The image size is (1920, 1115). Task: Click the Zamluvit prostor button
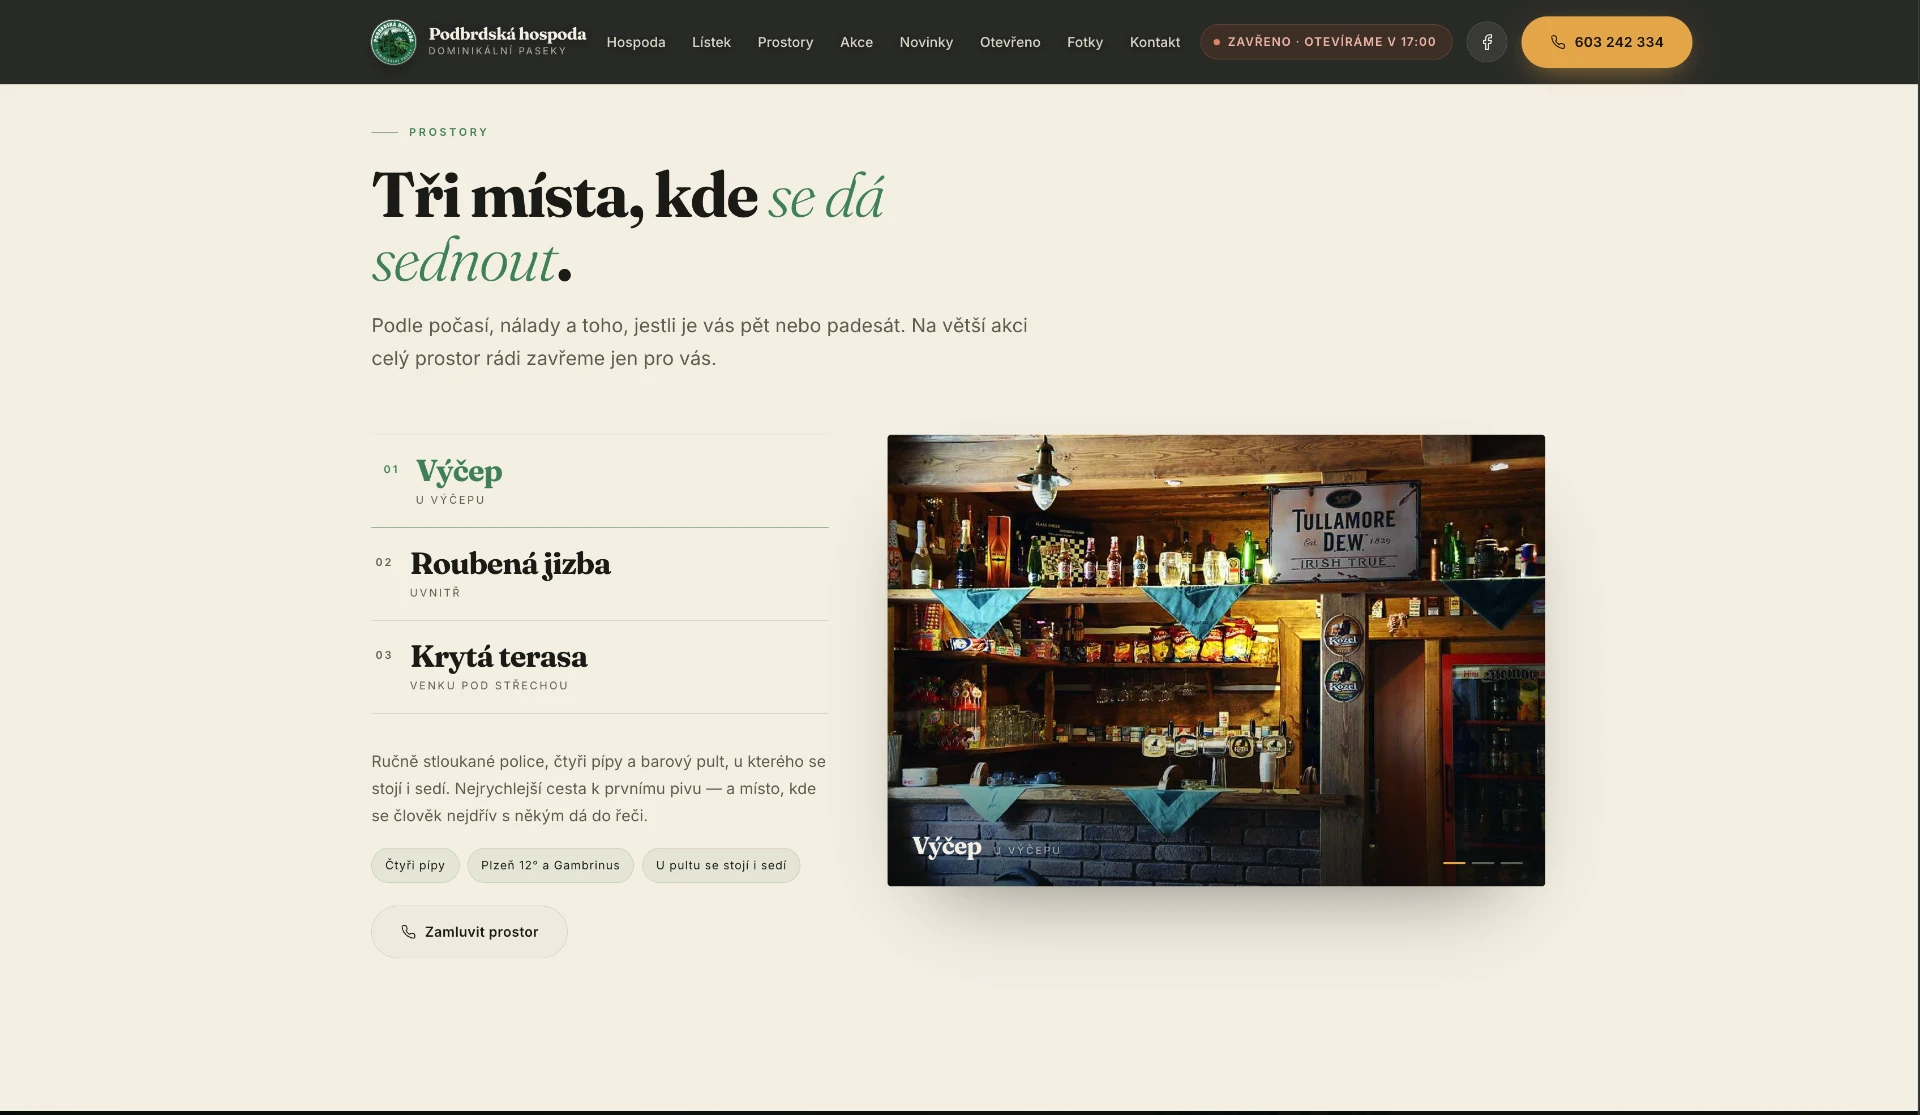pos(469,931)
